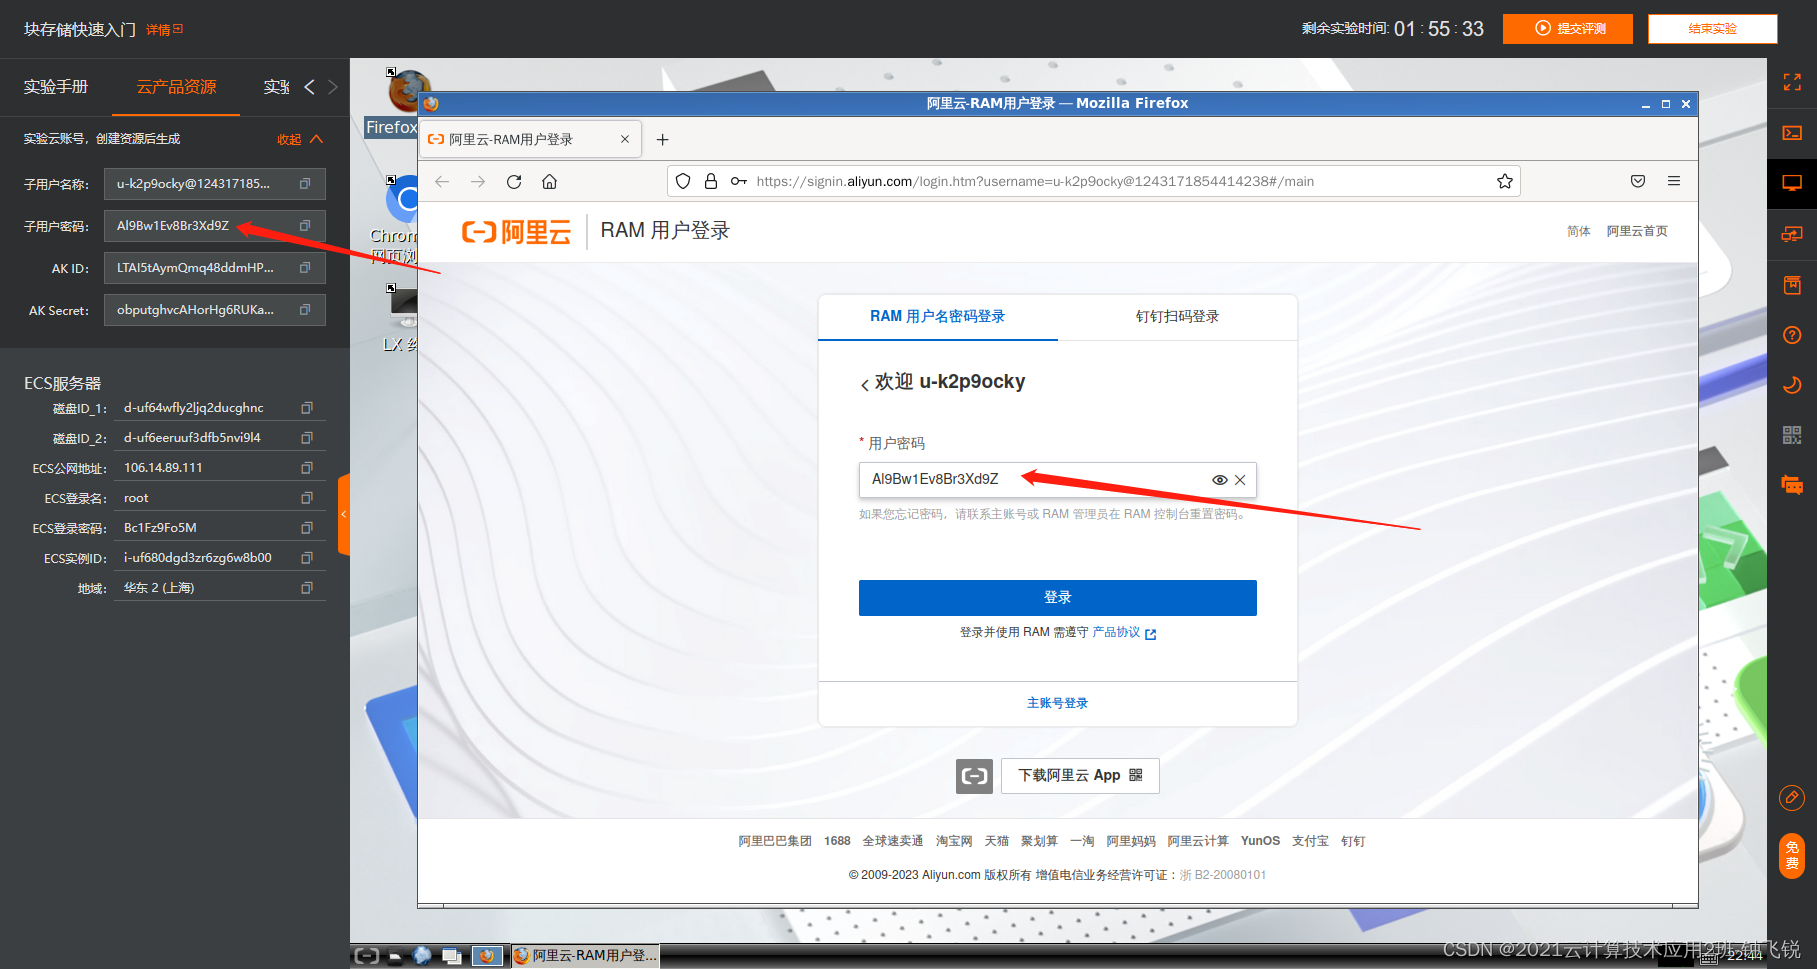Go back in Firefox
Image resolution: width=1817 pixels, height=969 pixels.
pyautogui.click(x=442, y=181)
